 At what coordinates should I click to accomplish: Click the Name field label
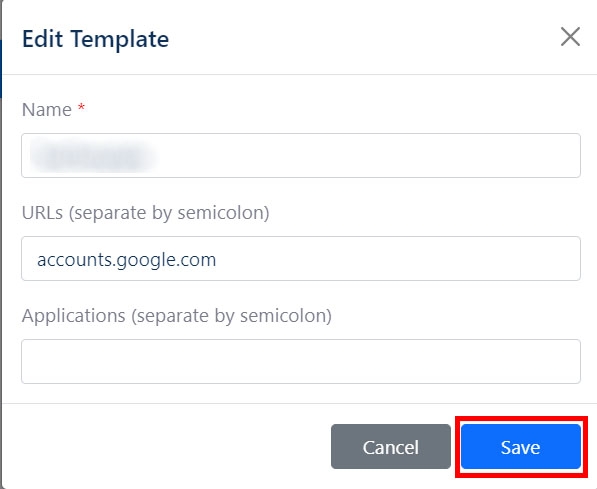pyautogui.click(x=46, y=110)
